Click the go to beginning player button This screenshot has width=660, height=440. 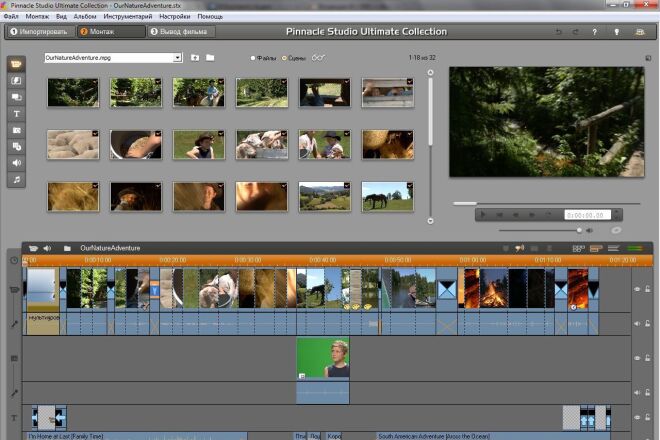tap(500, 215)
